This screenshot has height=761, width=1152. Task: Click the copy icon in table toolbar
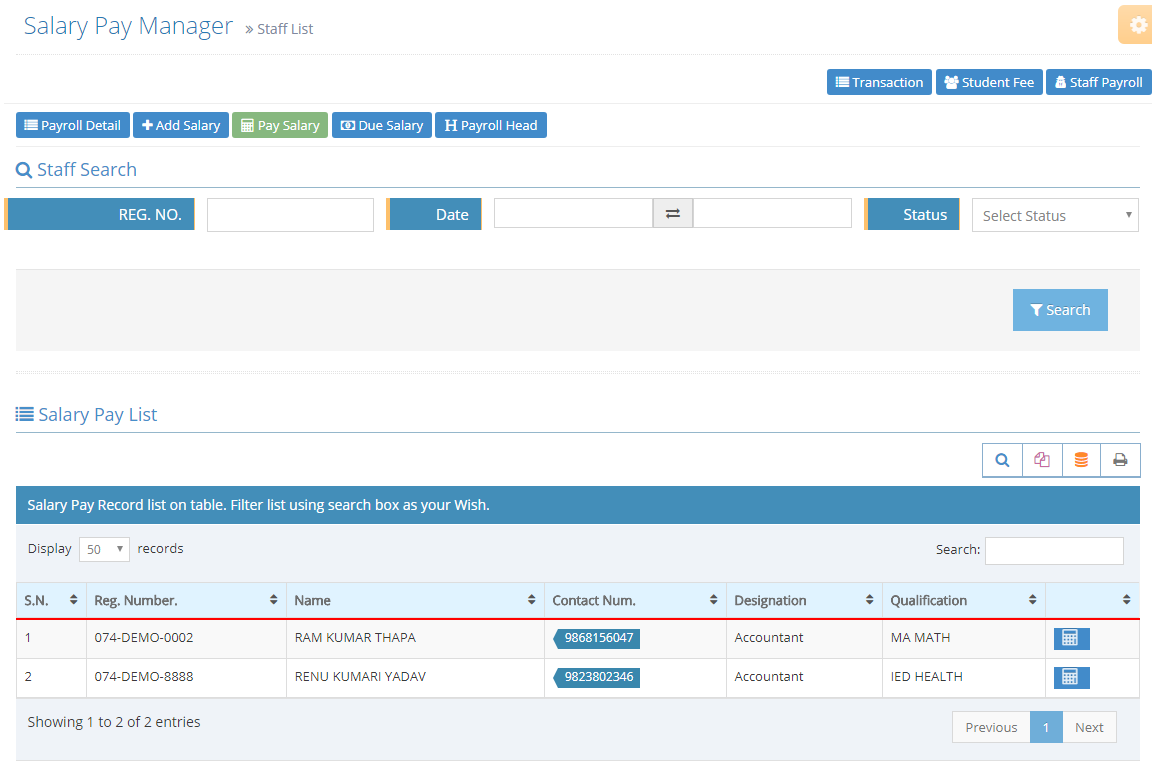click(1042, 460)
